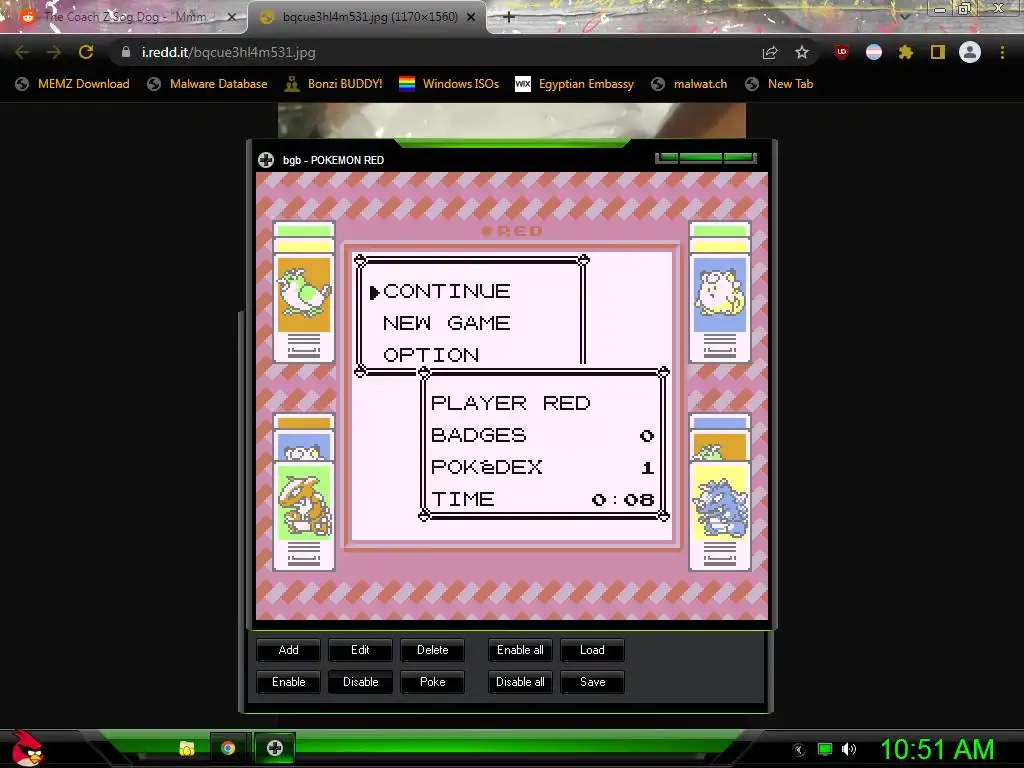This screenshot has height=768, width=1024.
Task: Close the bqcue3hl4m531.jpg tab
Action: coord(471,17)
